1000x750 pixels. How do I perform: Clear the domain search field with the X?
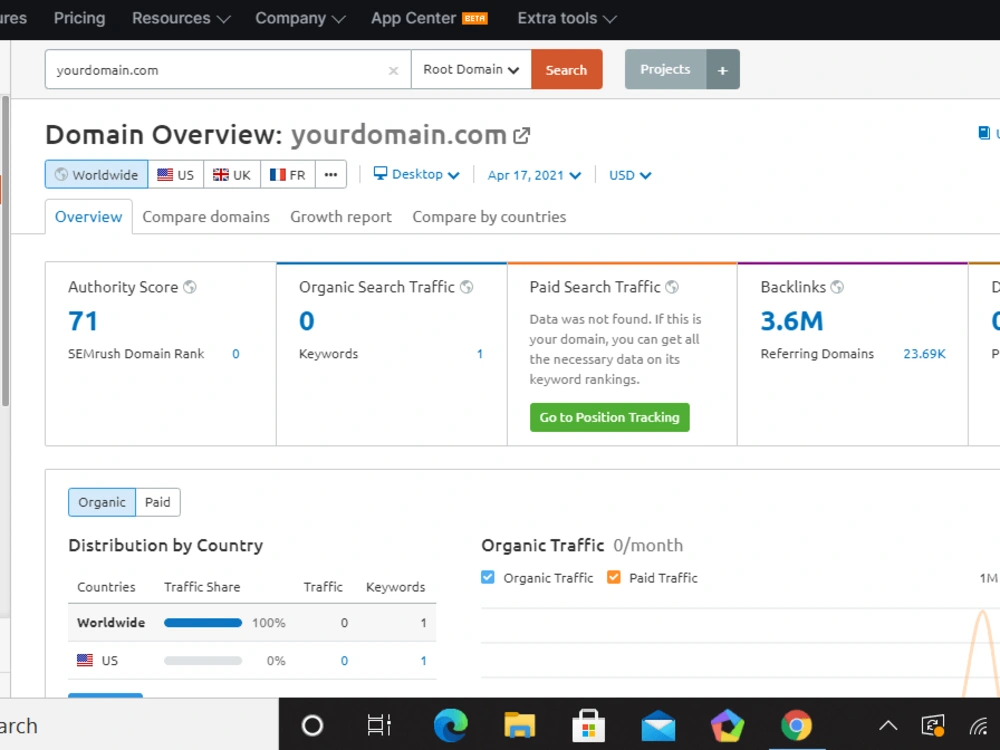point(393,71)
